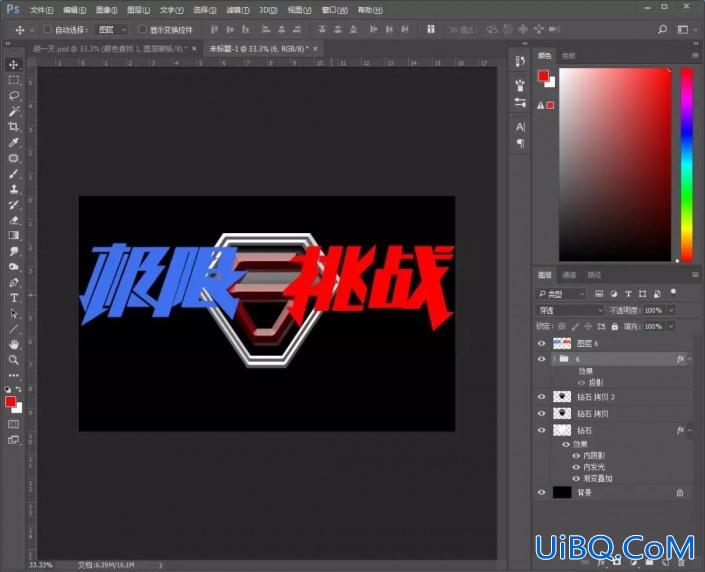Filter layers by type layer icon

(628, 294)
